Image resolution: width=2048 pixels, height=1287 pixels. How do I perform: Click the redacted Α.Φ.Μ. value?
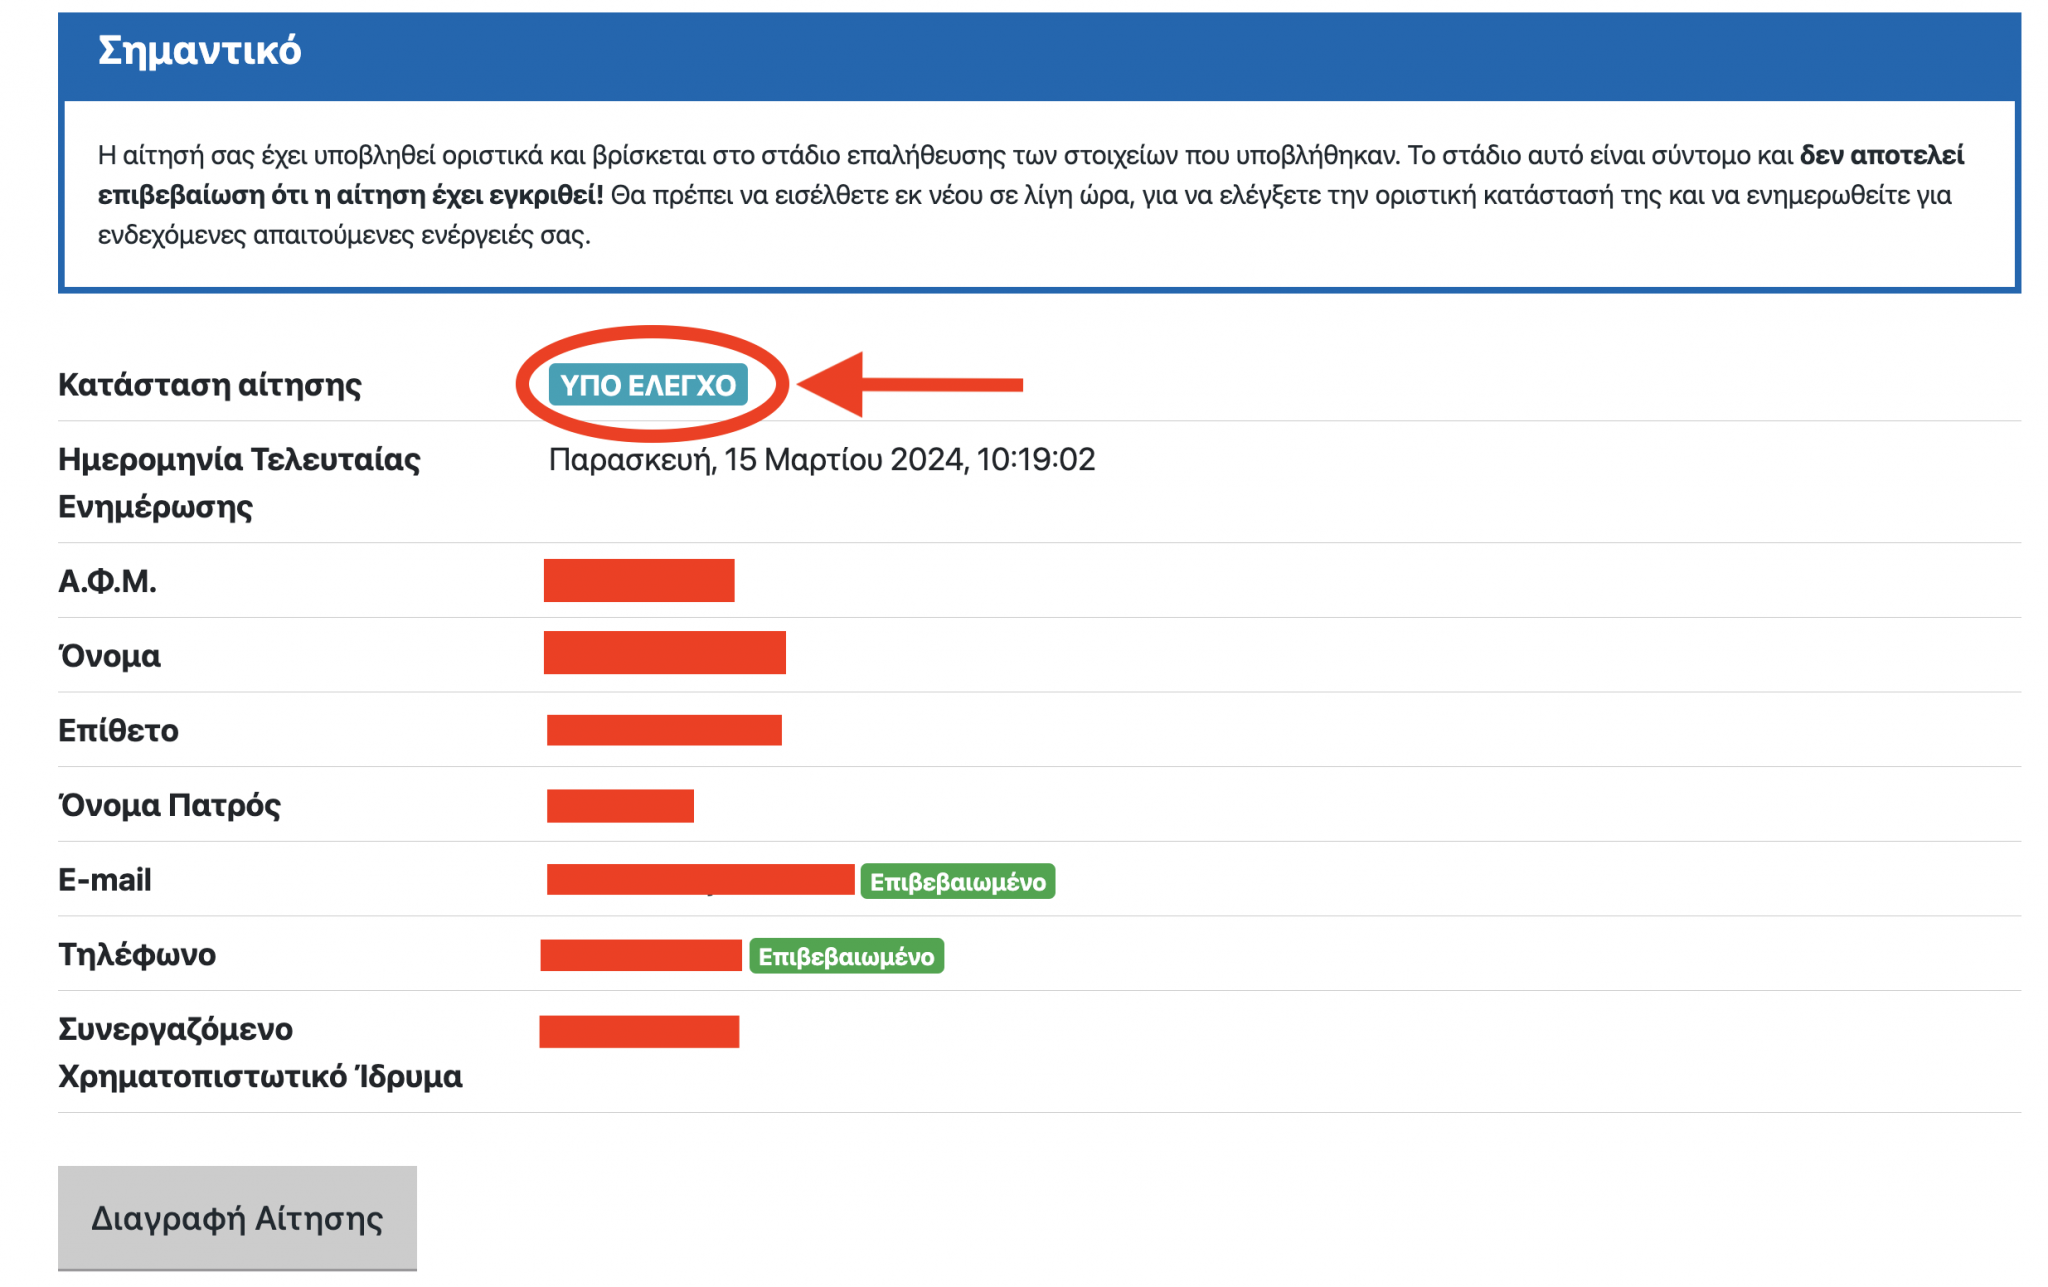point(639,580)
